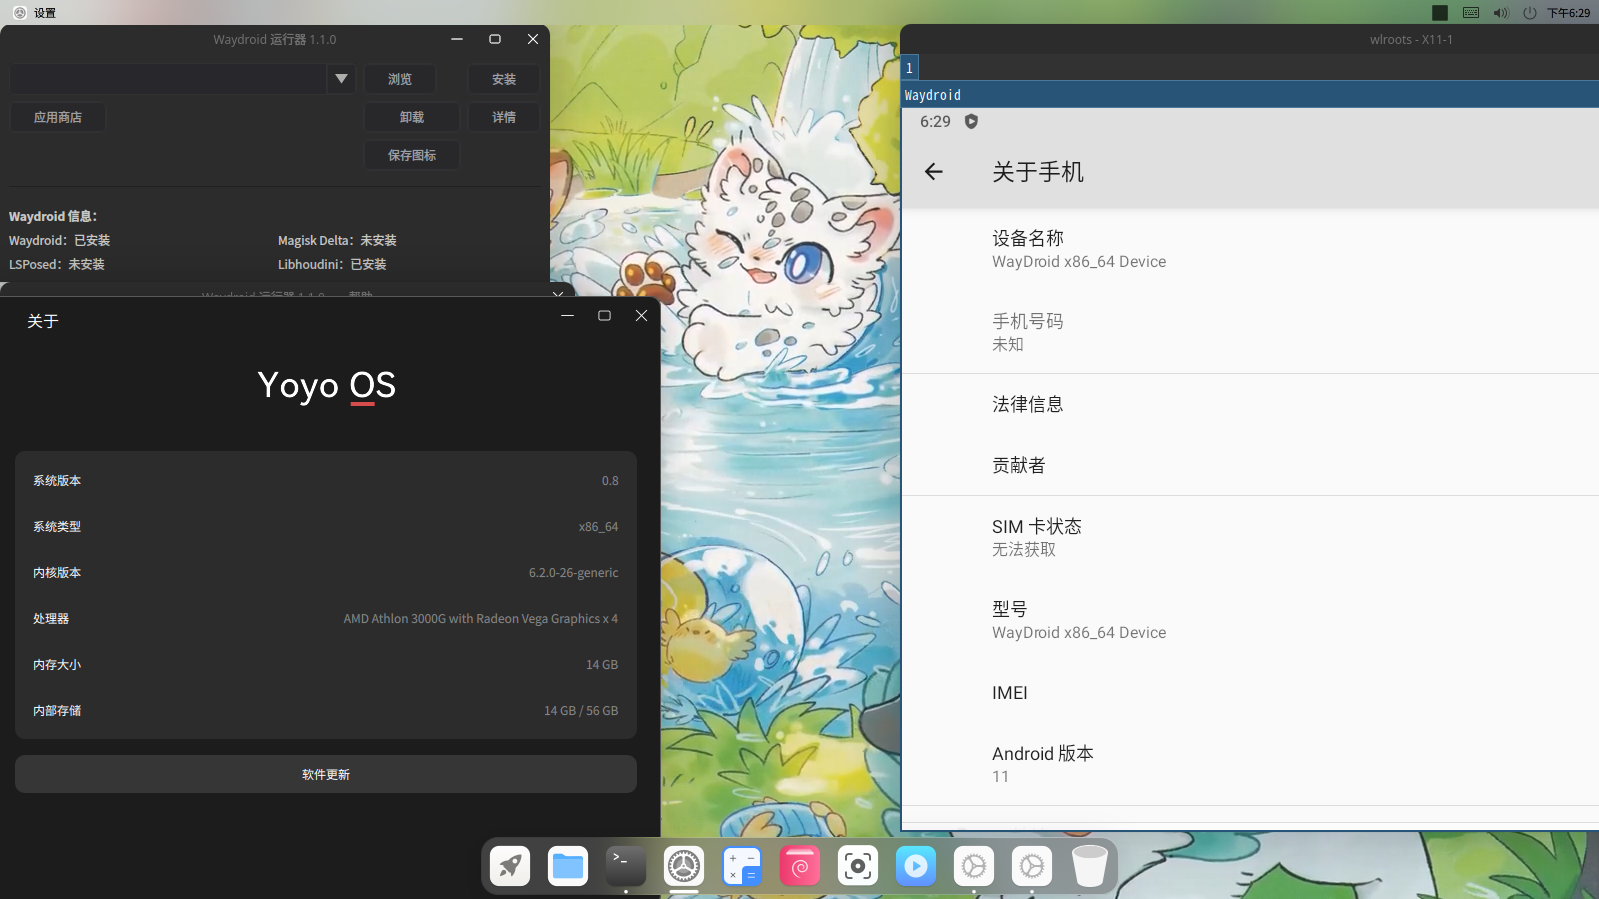
Task: Launch the calculator from the dock
Action: click(x=742, y=866)
